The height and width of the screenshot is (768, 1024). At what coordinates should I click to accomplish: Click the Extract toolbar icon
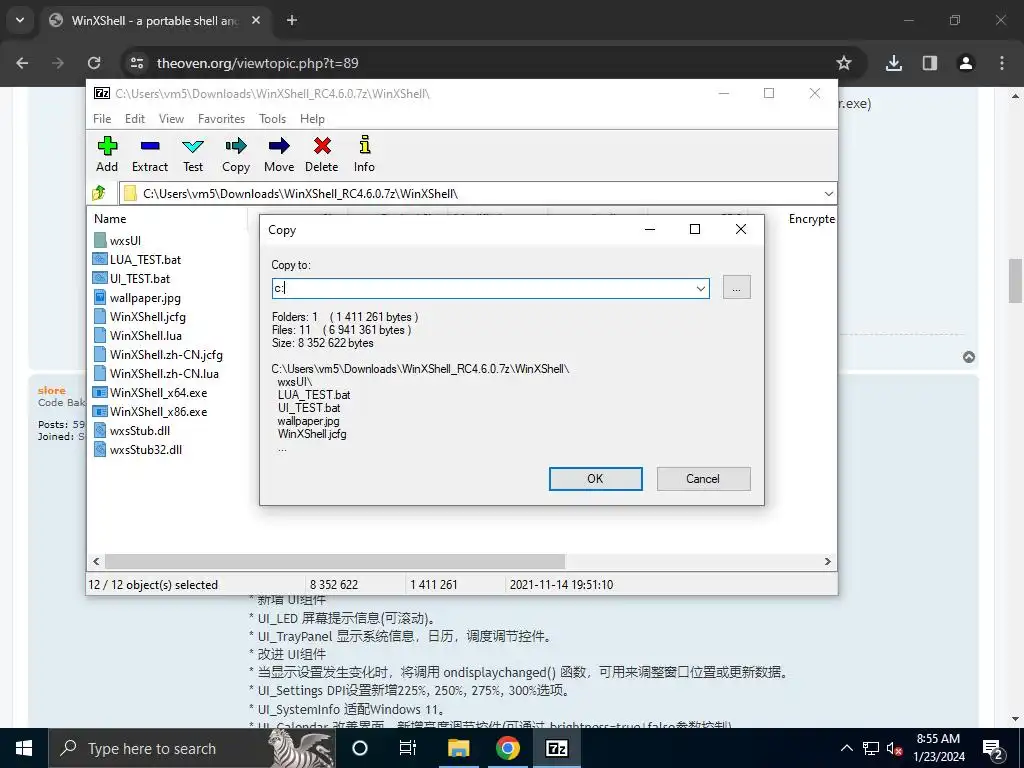[x=150, y=146]
